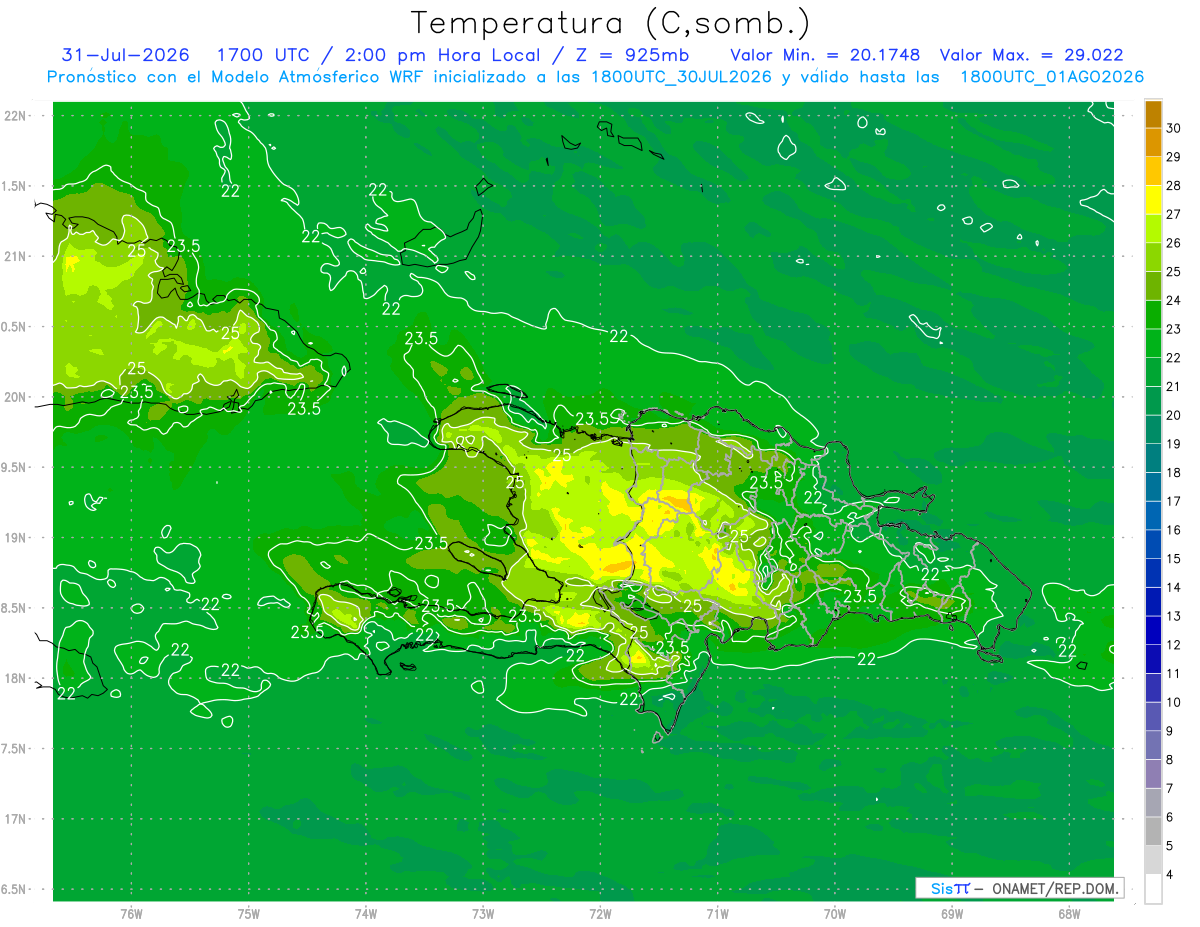Image resolution: width=1200 pixels, height=927 pixels.
Task: Click the date text "31-Jul-2026"
Action: (125, 55)
